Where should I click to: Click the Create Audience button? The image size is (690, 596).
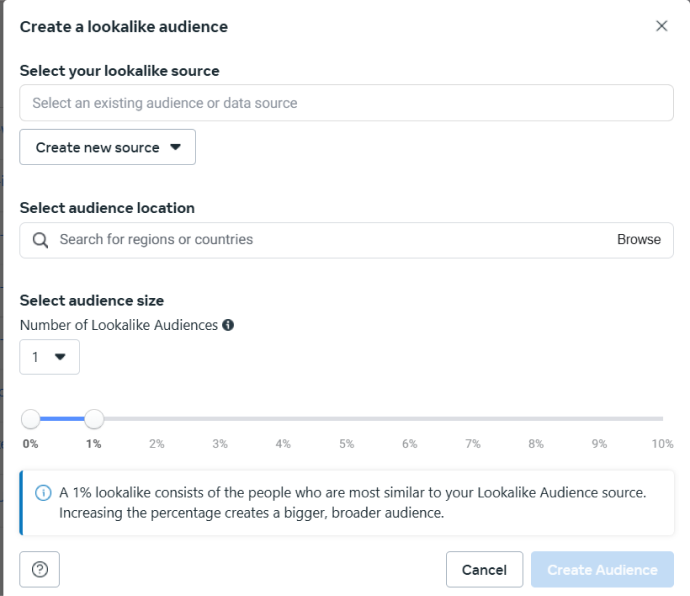point(602,570)
